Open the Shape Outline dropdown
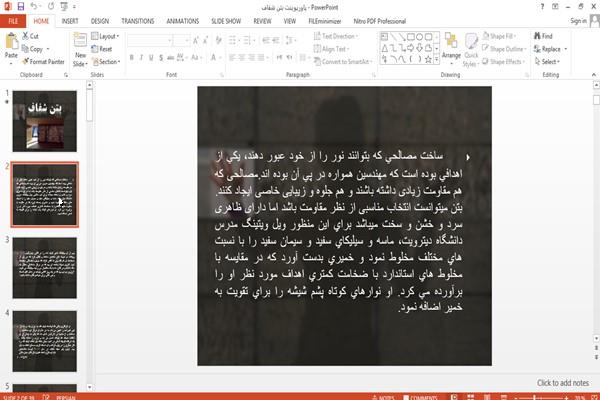 (504, 49)
